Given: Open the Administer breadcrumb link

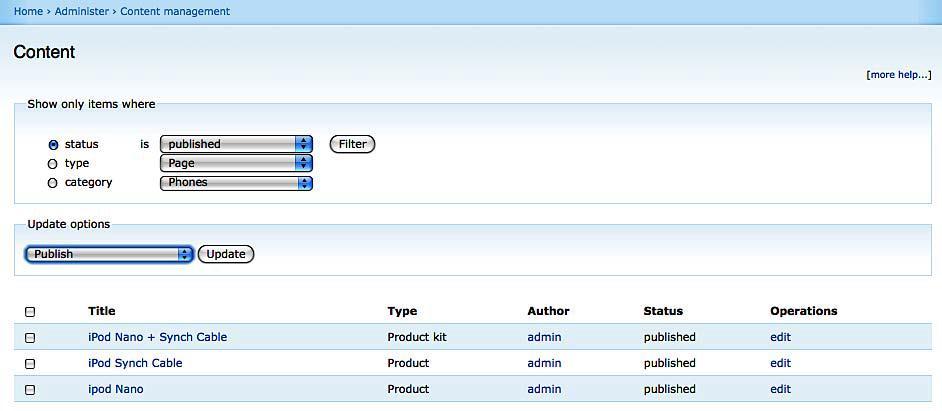Looking at the screenshot, I should 82,11.
